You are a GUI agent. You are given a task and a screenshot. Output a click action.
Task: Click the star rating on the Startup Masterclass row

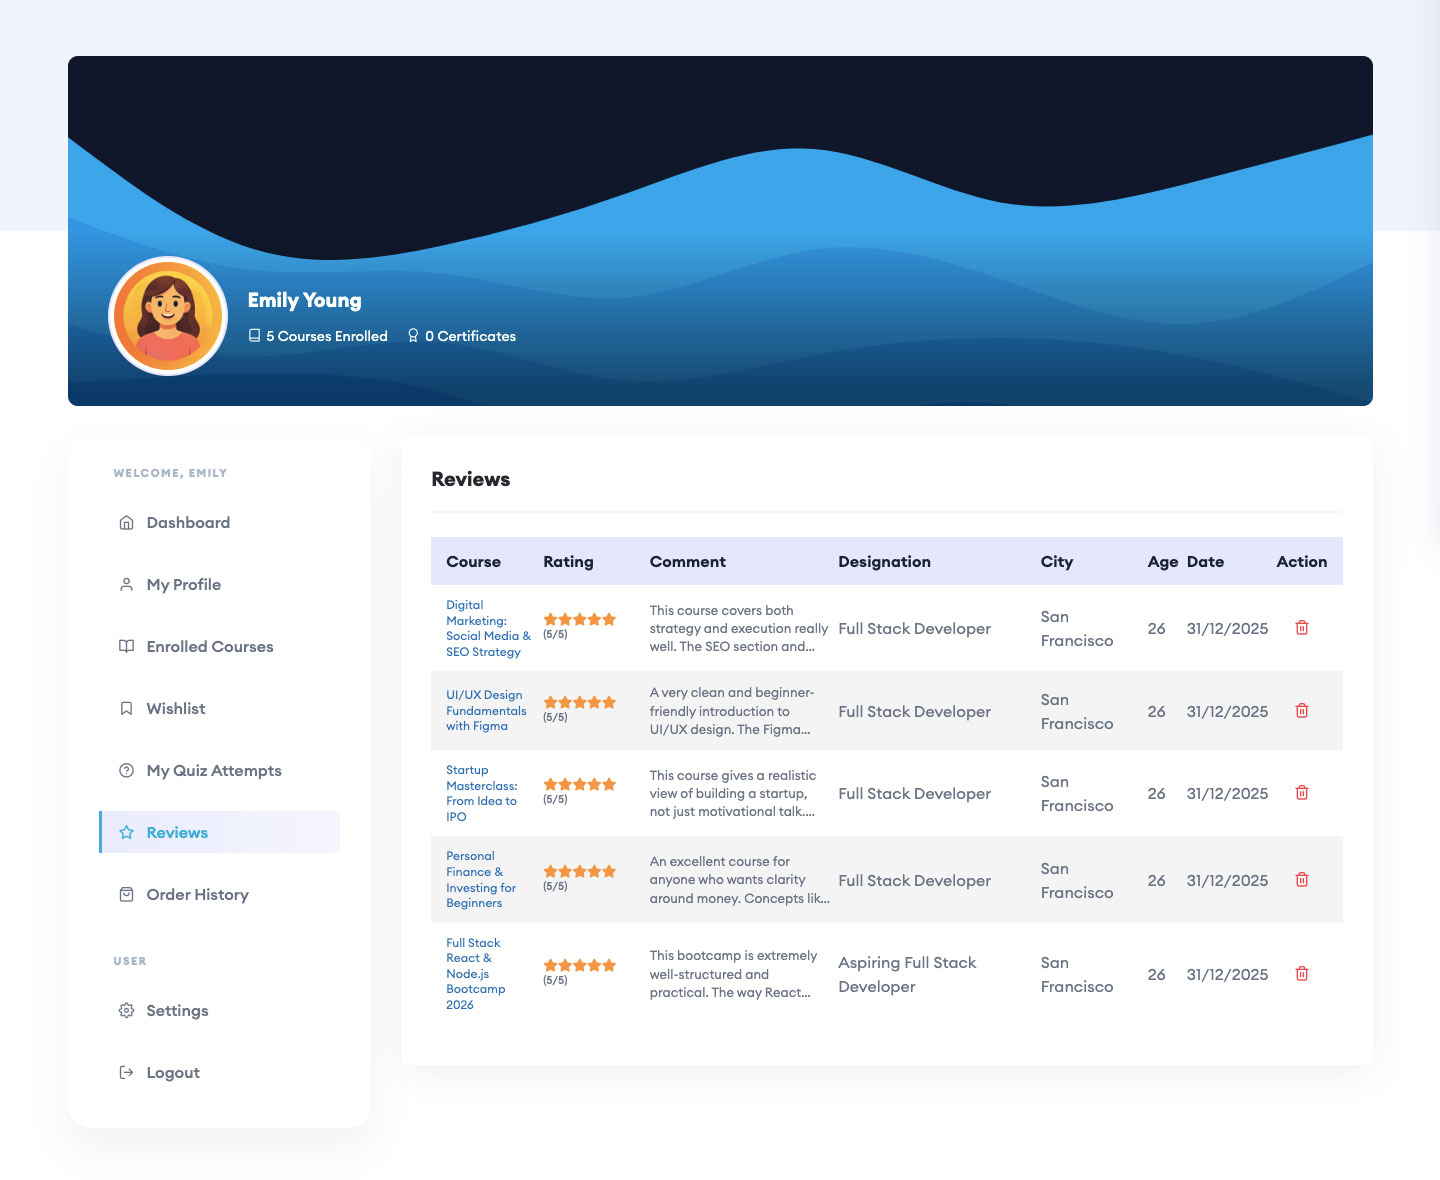[579, 784]
